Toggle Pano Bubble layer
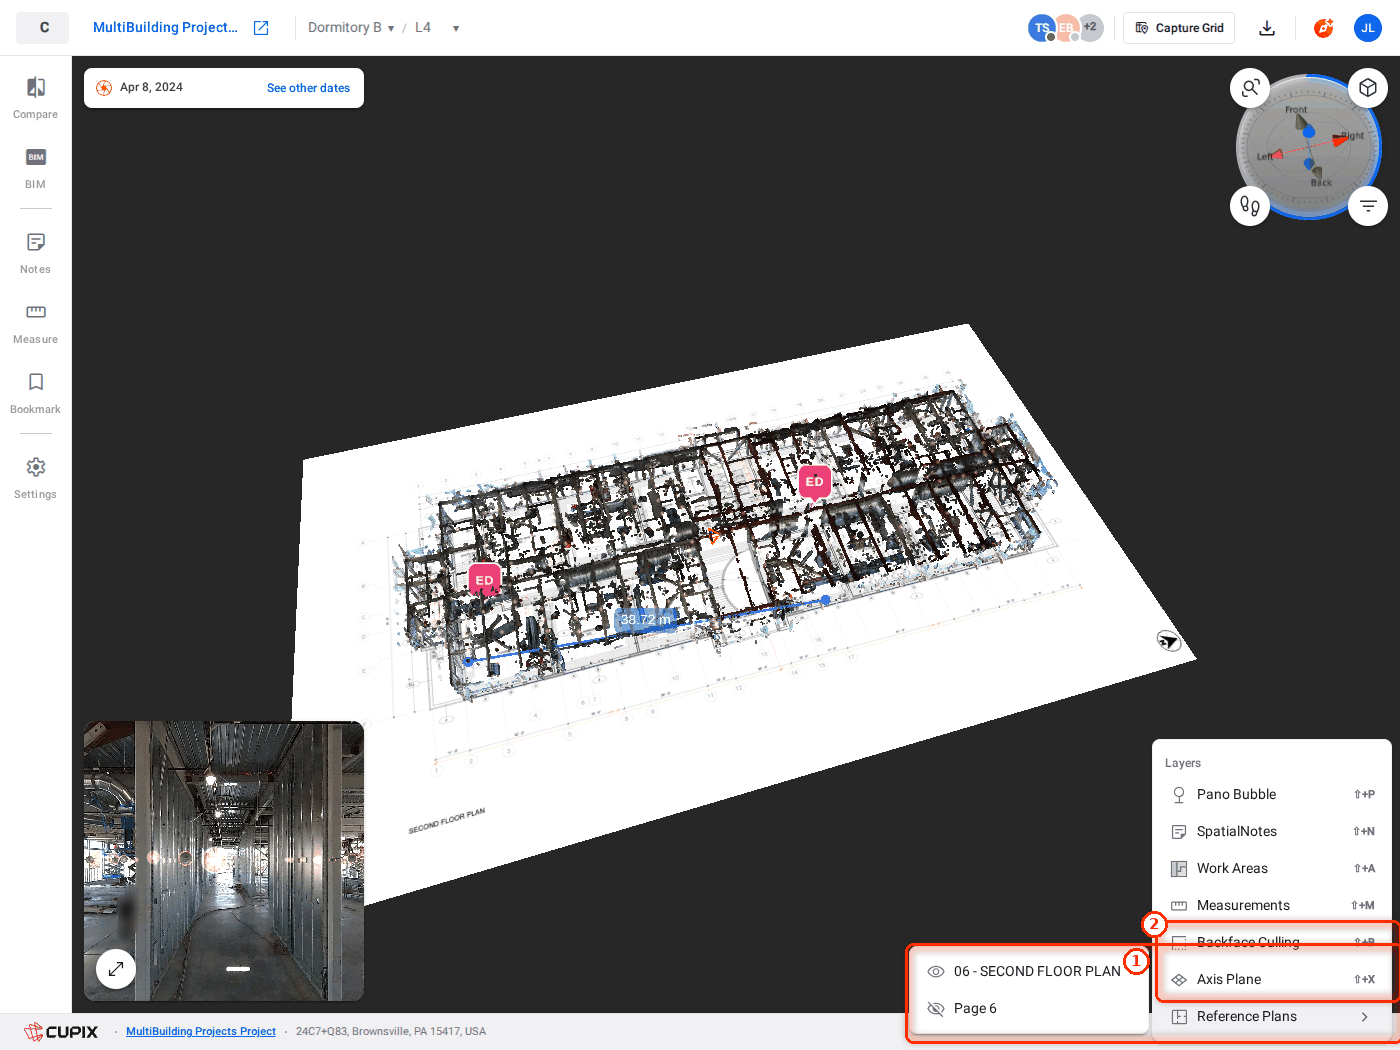 click(x=1272, y=794)
